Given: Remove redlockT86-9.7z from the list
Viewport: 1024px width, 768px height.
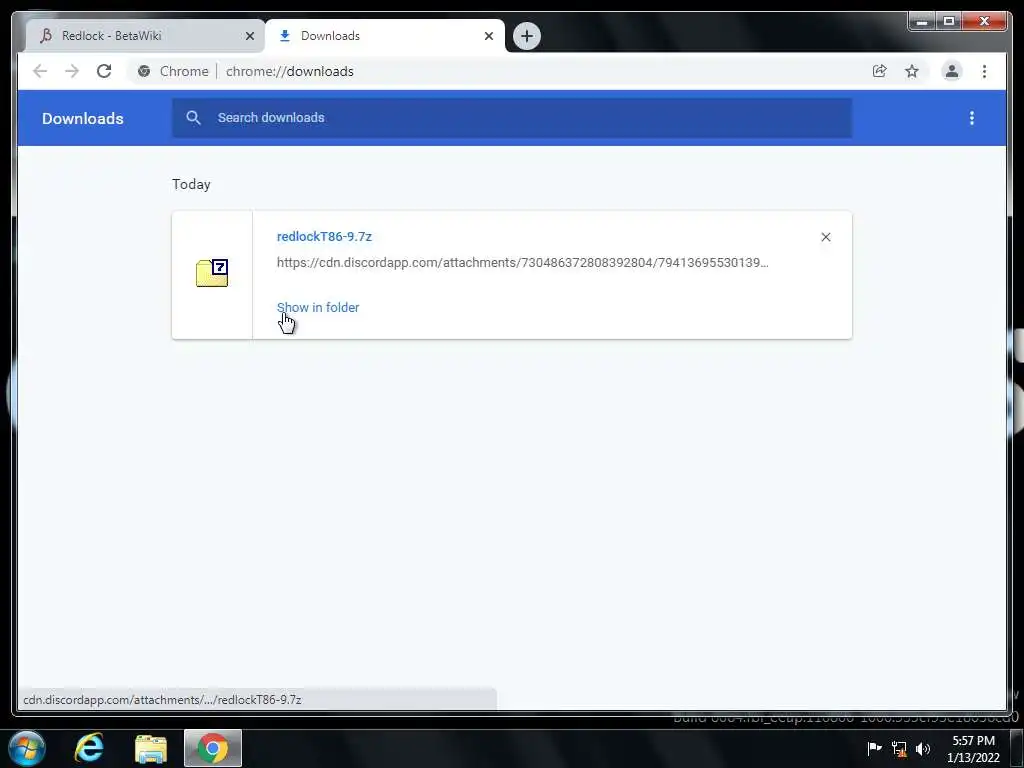Looking at the screenshot, I should coord(825,237).
